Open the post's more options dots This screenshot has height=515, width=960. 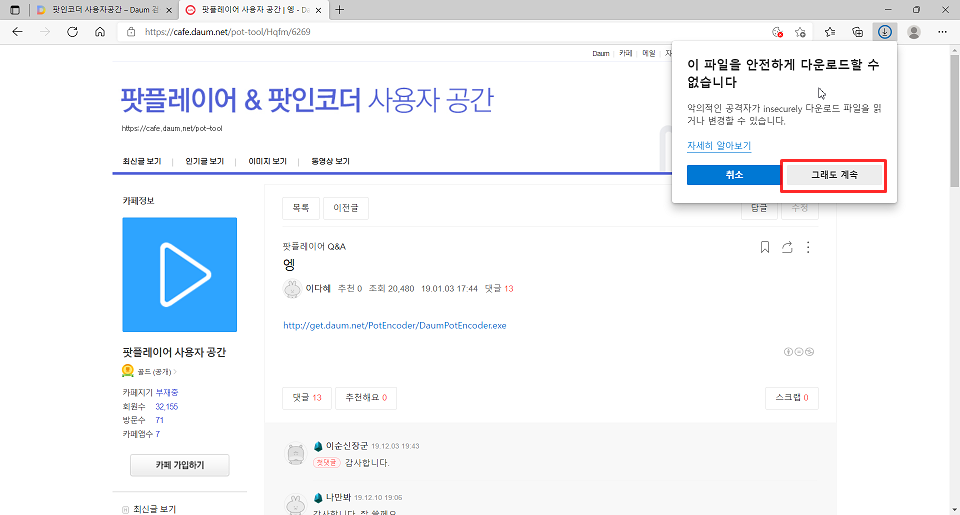pyautogui.click(x=808, y=247)
